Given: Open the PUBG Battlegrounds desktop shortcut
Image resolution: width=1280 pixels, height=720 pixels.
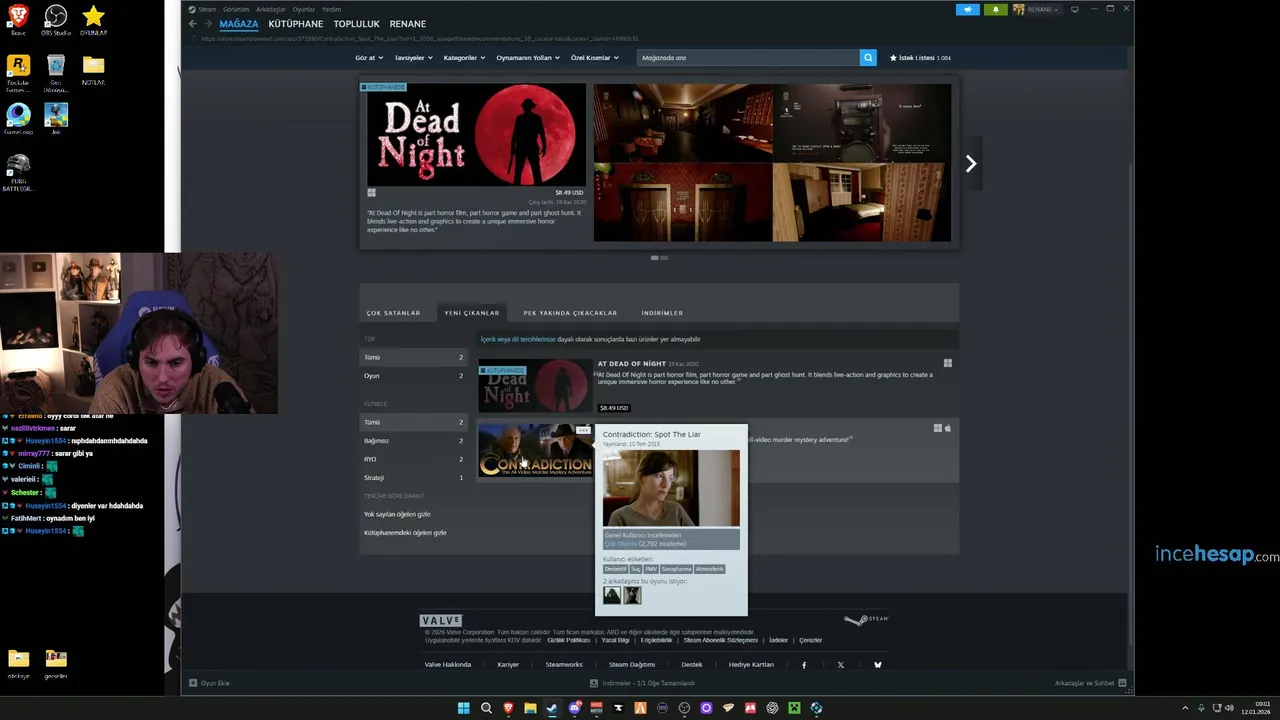Looking at the screenshot, I should (x=18, y=172).
